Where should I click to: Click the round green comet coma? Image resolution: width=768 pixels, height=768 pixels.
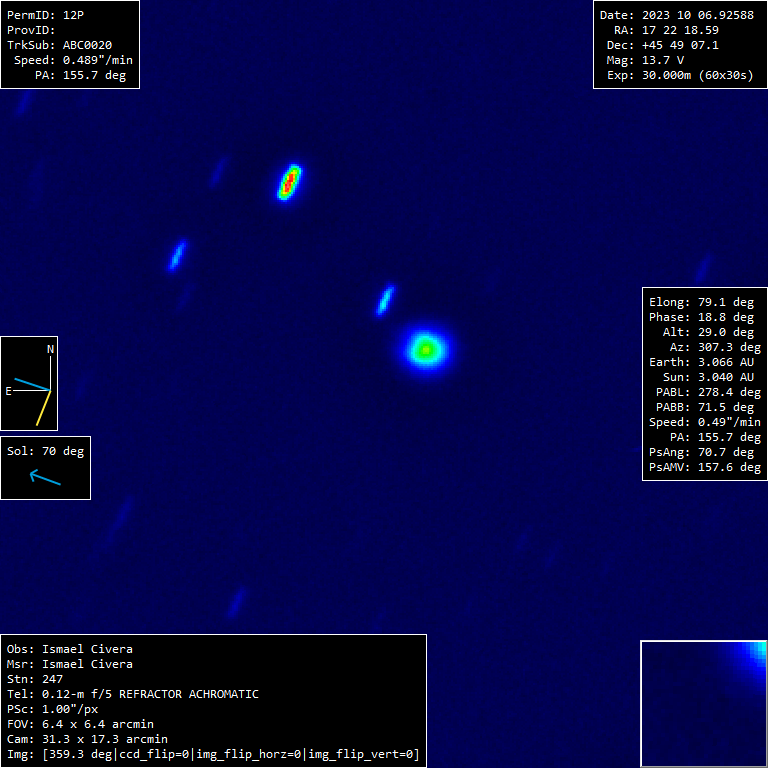click(427, 350)
